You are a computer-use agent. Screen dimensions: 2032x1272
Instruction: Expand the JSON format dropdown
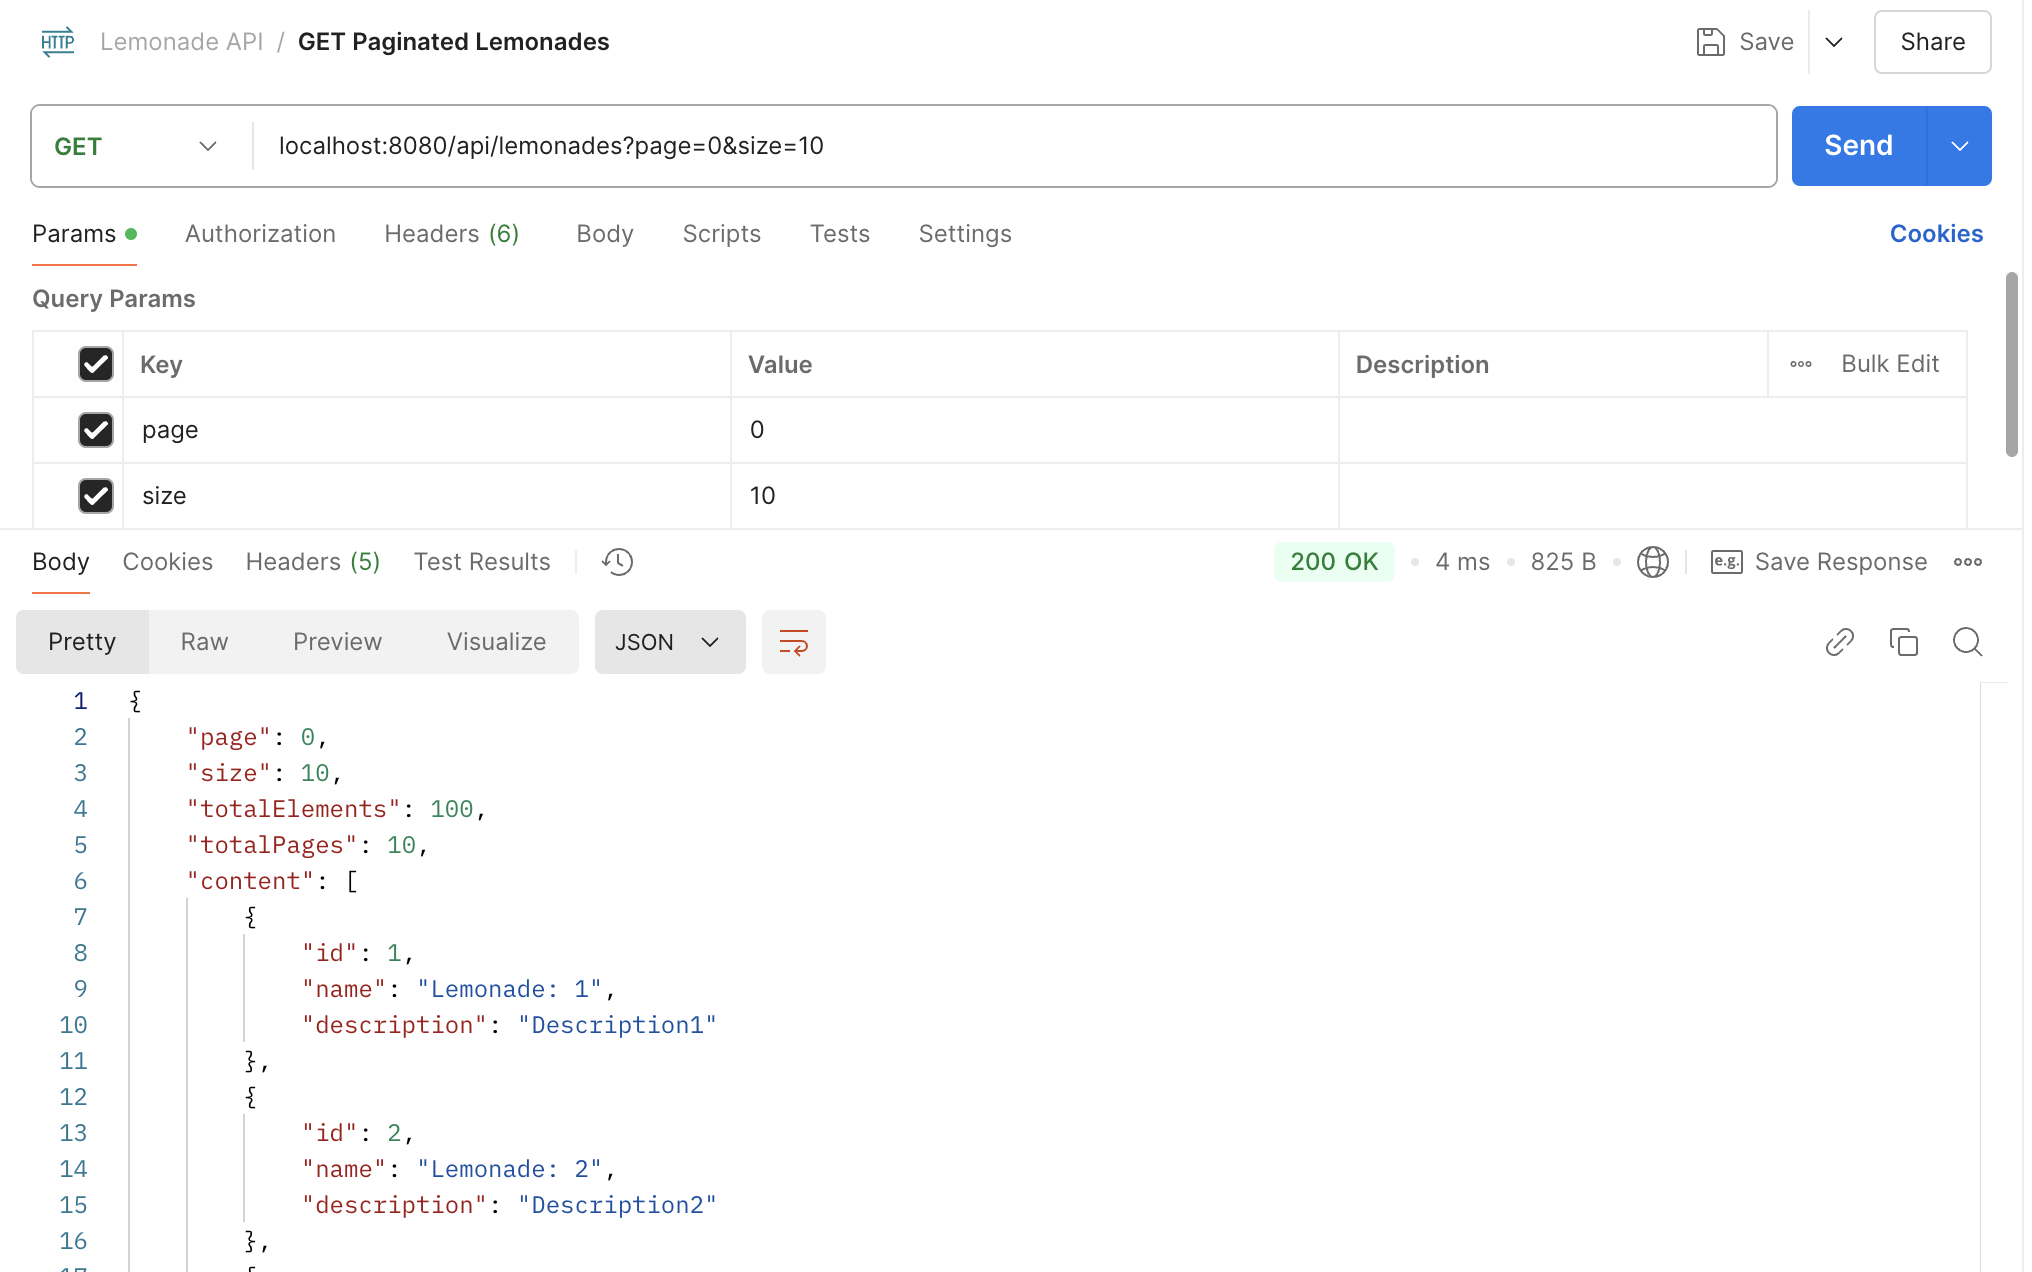click(x=669, y=642)
